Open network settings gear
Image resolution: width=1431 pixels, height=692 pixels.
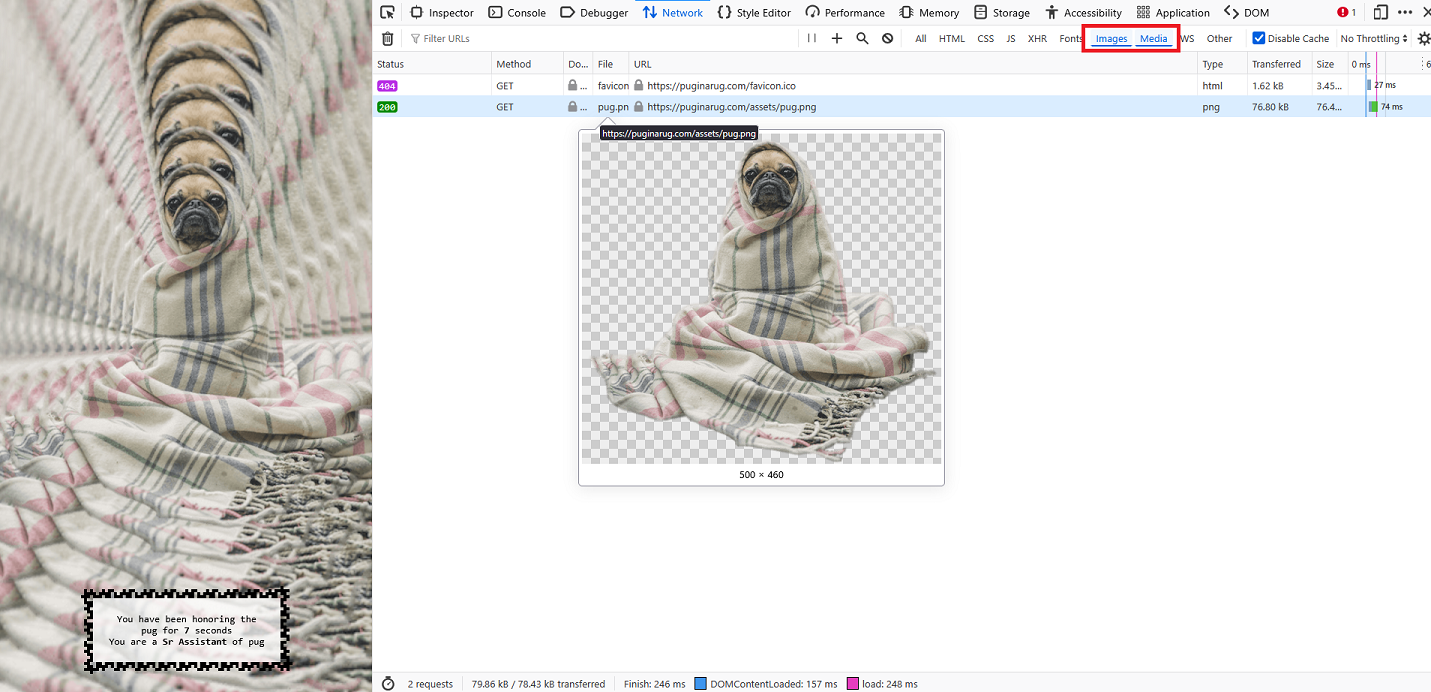pos(1423,39)
